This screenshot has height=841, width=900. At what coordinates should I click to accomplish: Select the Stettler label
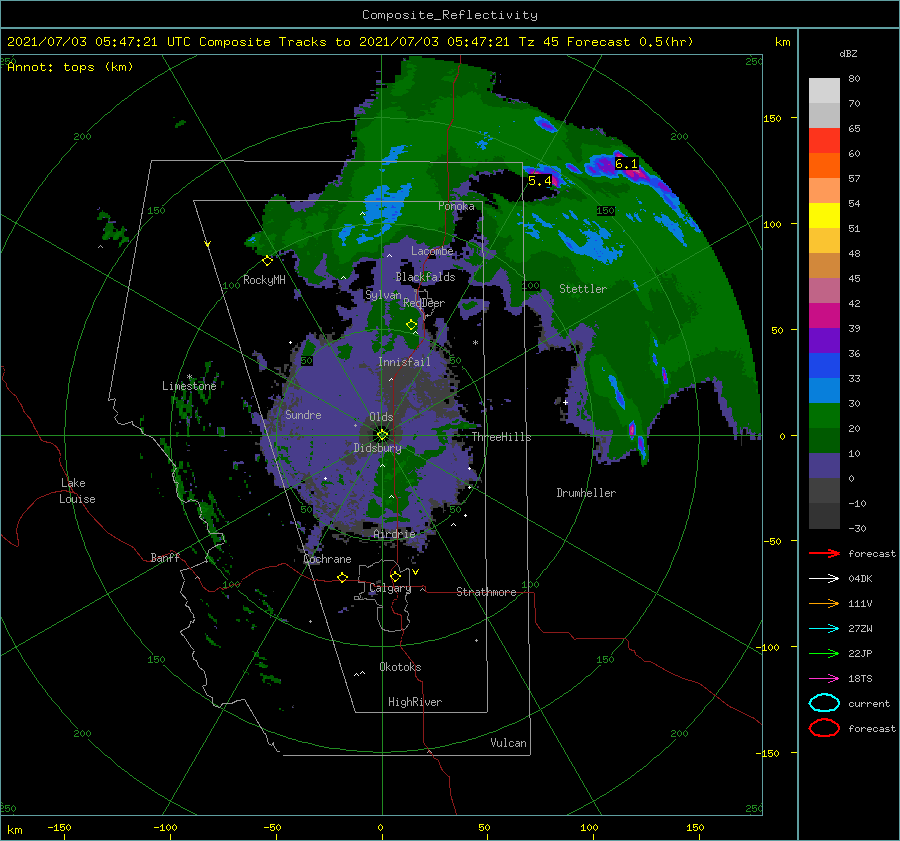point(583,289)
